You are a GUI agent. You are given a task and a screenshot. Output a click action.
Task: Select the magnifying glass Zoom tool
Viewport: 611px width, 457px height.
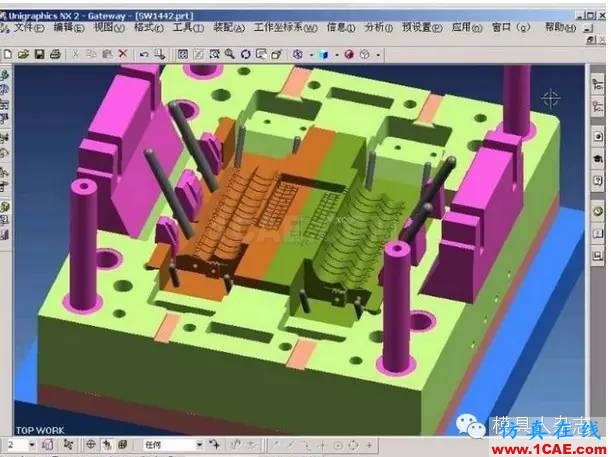[230, 54]
